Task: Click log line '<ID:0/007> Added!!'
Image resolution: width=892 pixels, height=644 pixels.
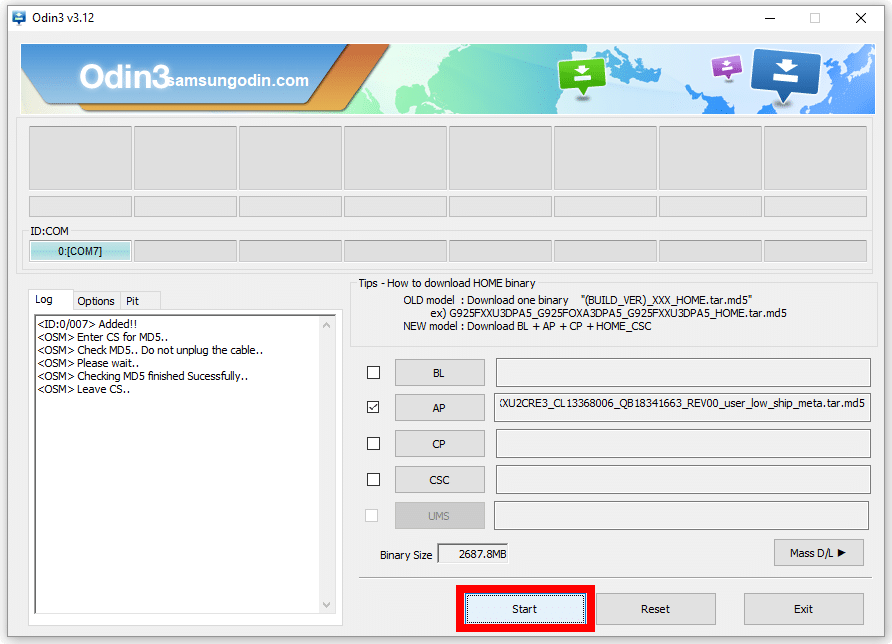Action: click(x=87, y=324)
